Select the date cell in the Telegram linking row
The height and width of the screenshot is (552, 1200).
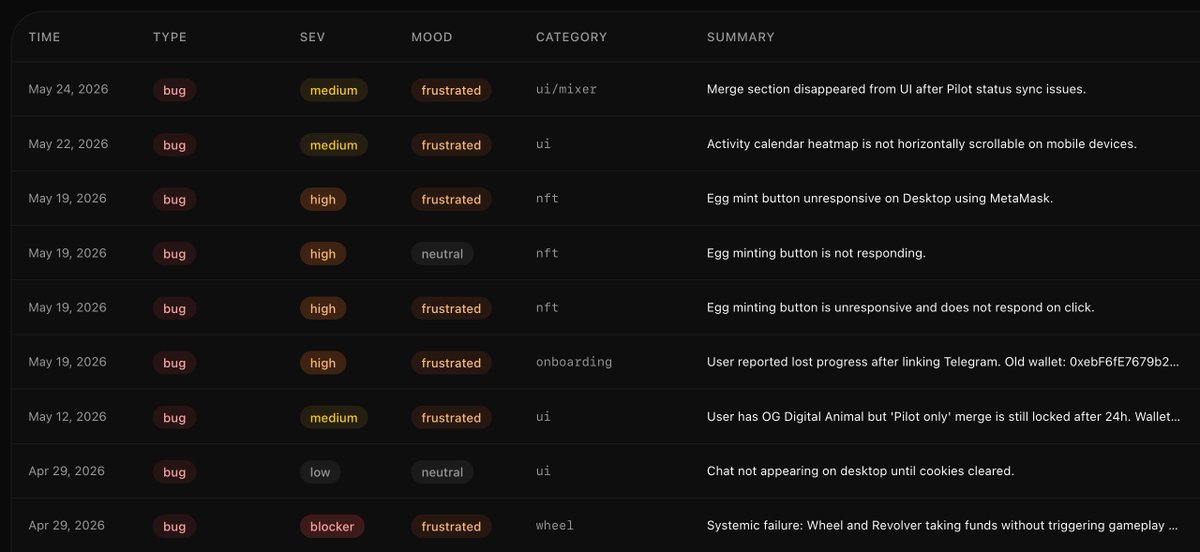68,363
